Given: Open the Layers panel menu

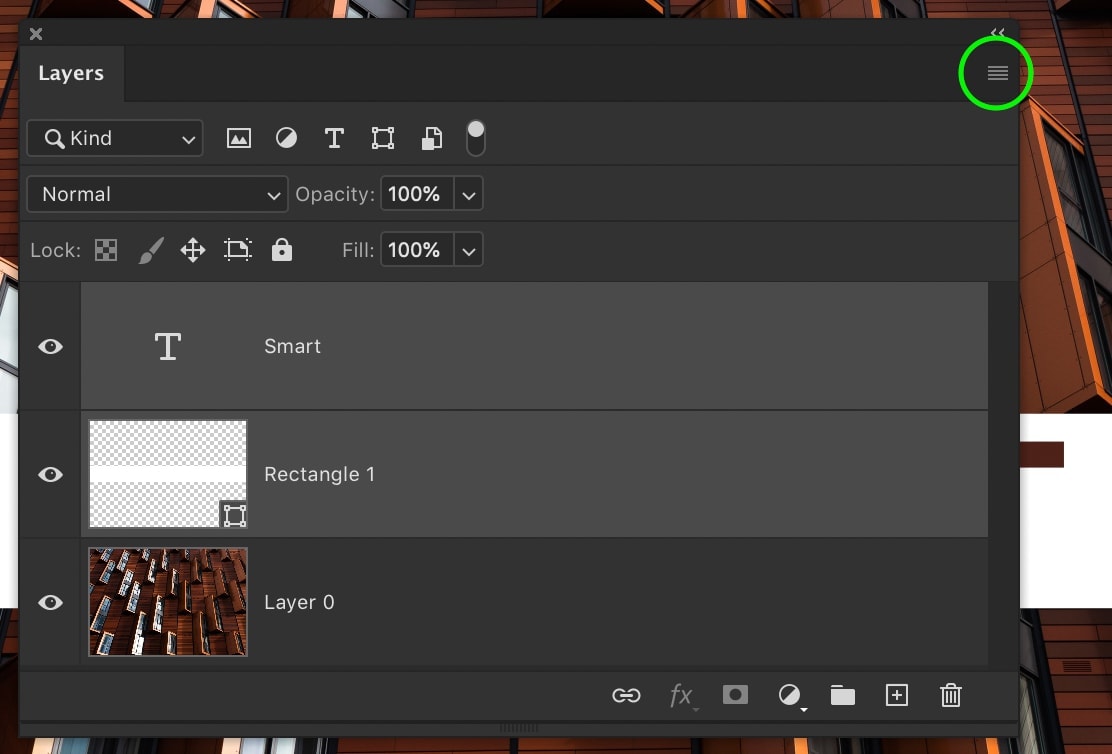Looking at the screenshot, I should pos(996,73).
